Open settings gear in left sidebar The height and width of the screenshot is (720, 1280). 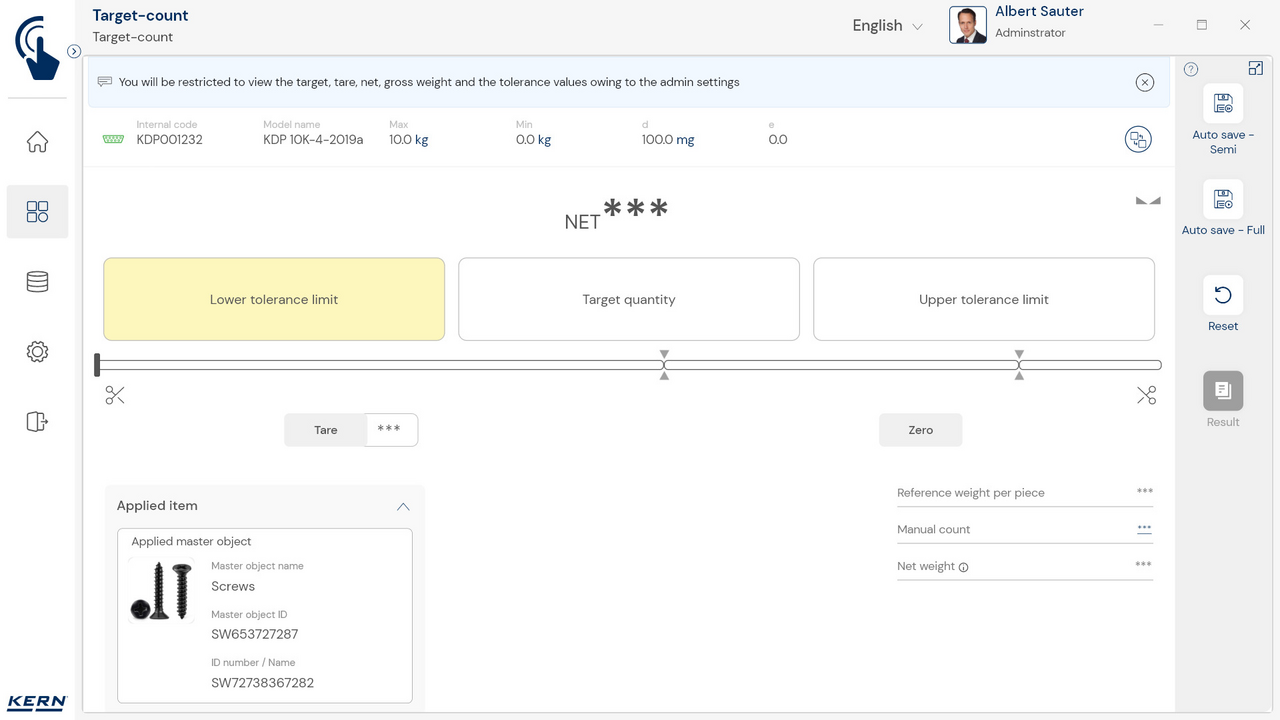[37, 352]
